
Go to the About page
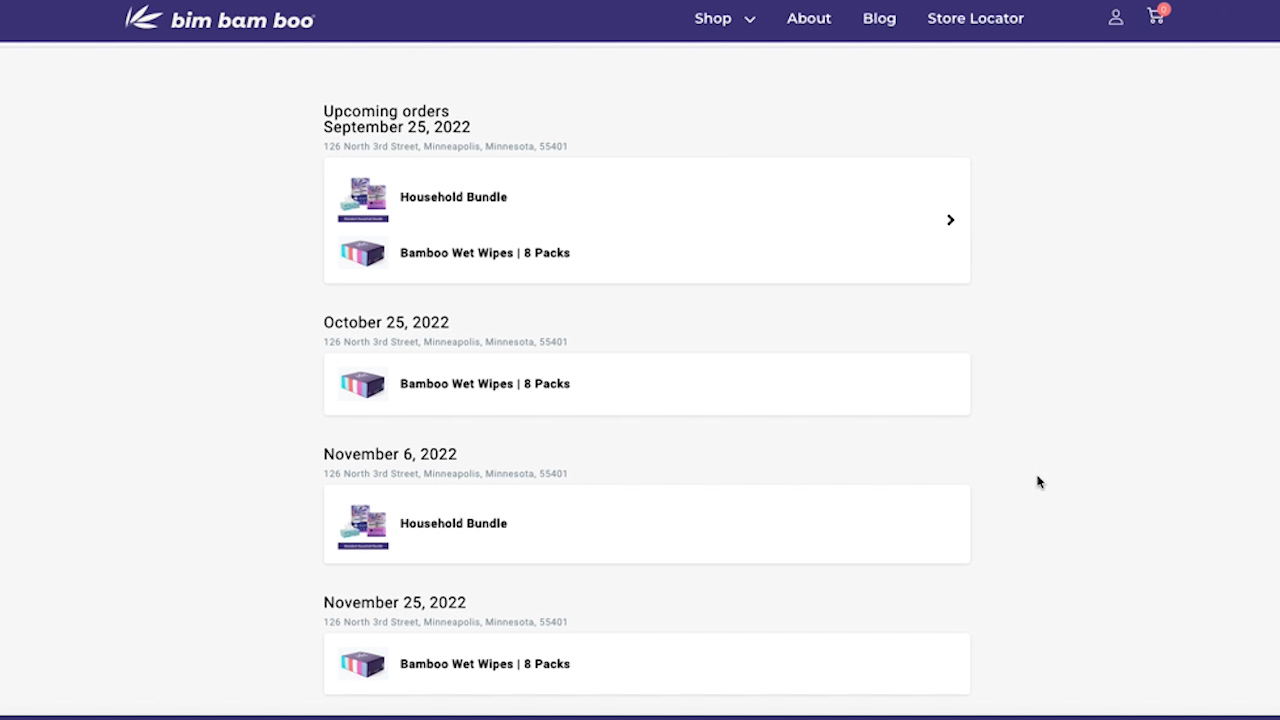(809, 18)
